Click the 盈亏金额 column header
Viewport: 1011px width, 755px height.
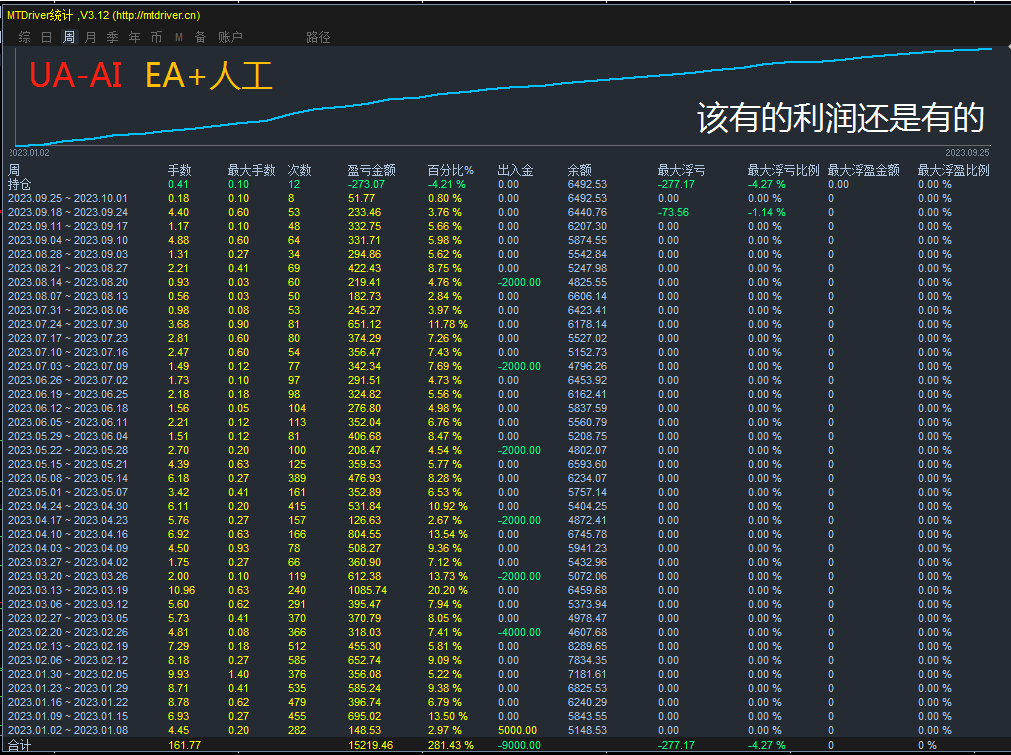(371, 170)
